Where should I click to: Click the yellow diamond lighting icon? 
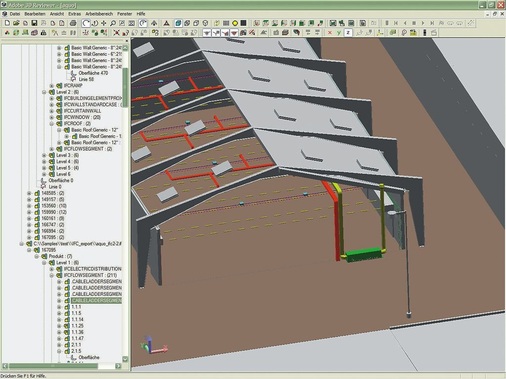pos(235,23)
